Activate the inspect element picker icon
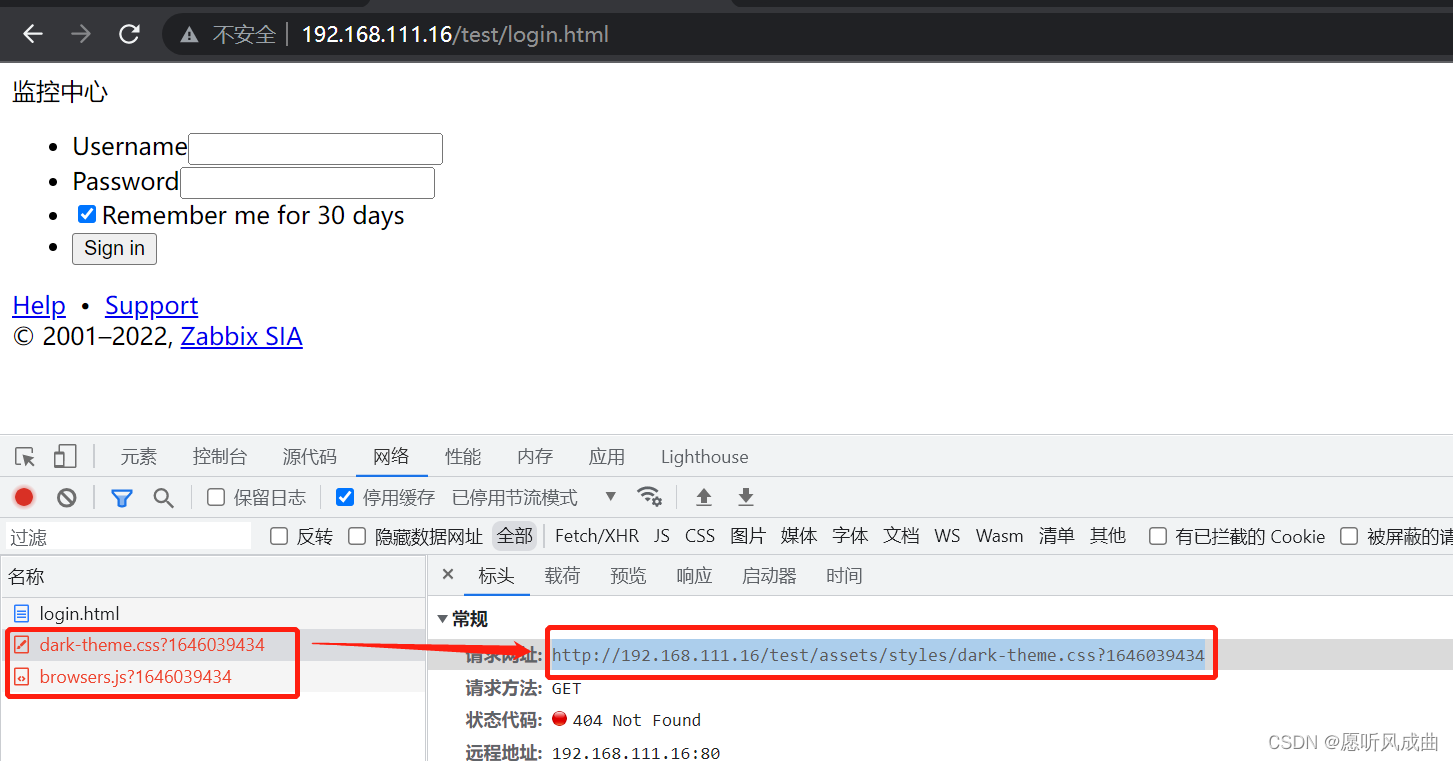This screenshot has width=1453, height=761. (x=25, y=457)
